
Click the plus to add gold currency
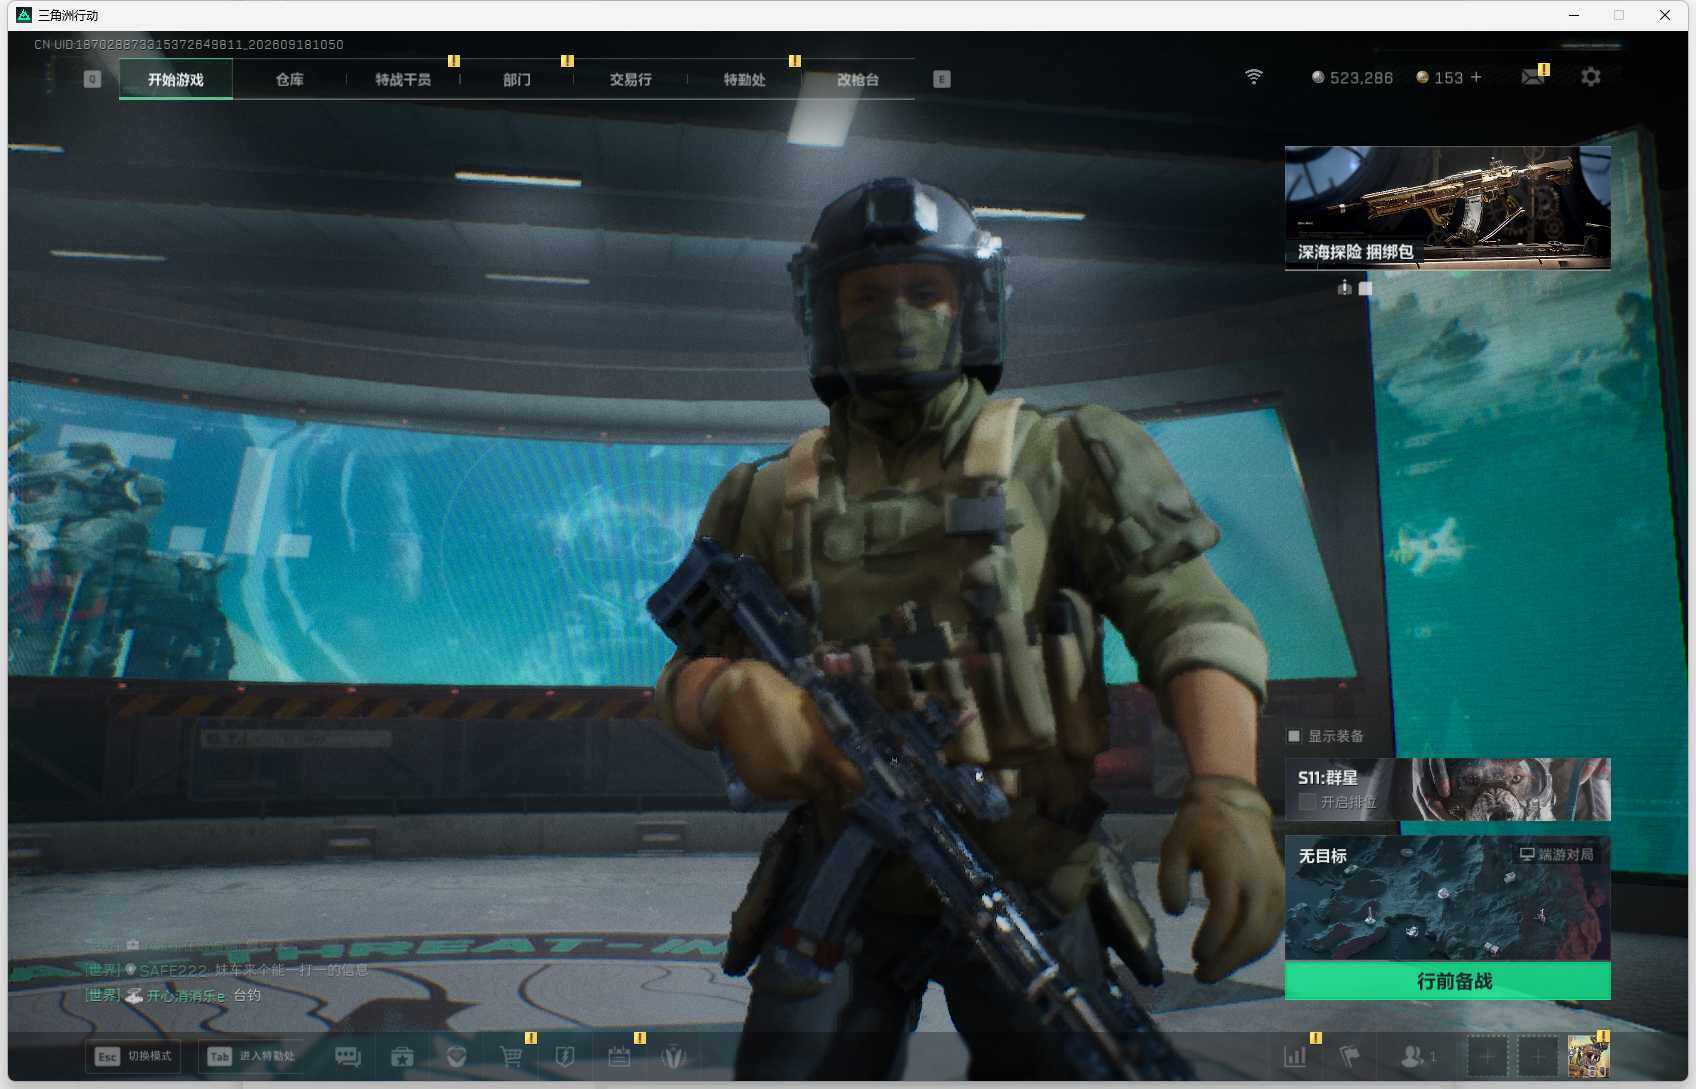click(x=1476, y=77)
